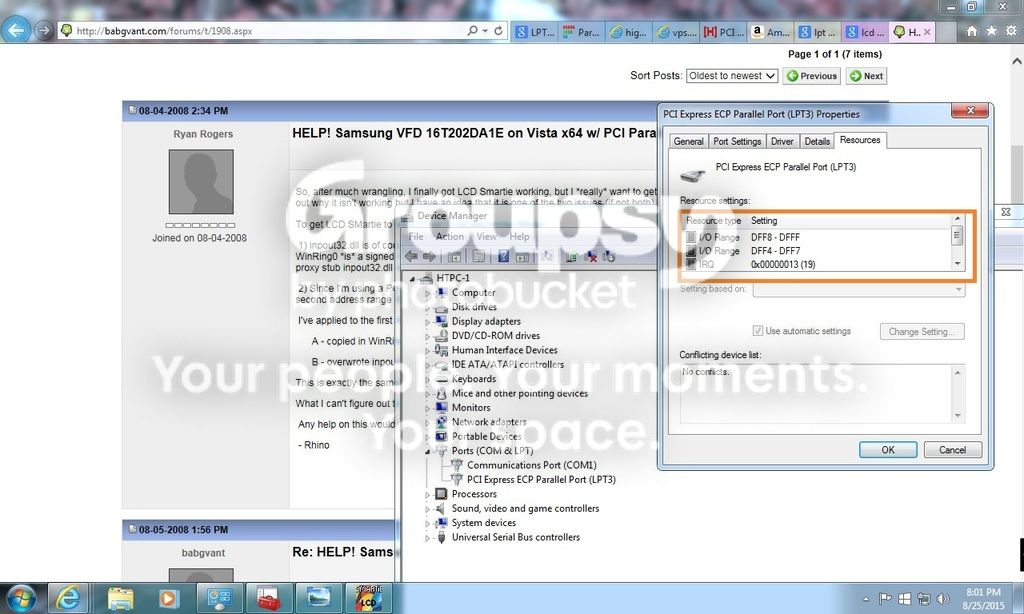The width and height of the screenshot is (1024, 614).
Task: Open the Device Manager File menu
Action: click(x=416, y=236)
